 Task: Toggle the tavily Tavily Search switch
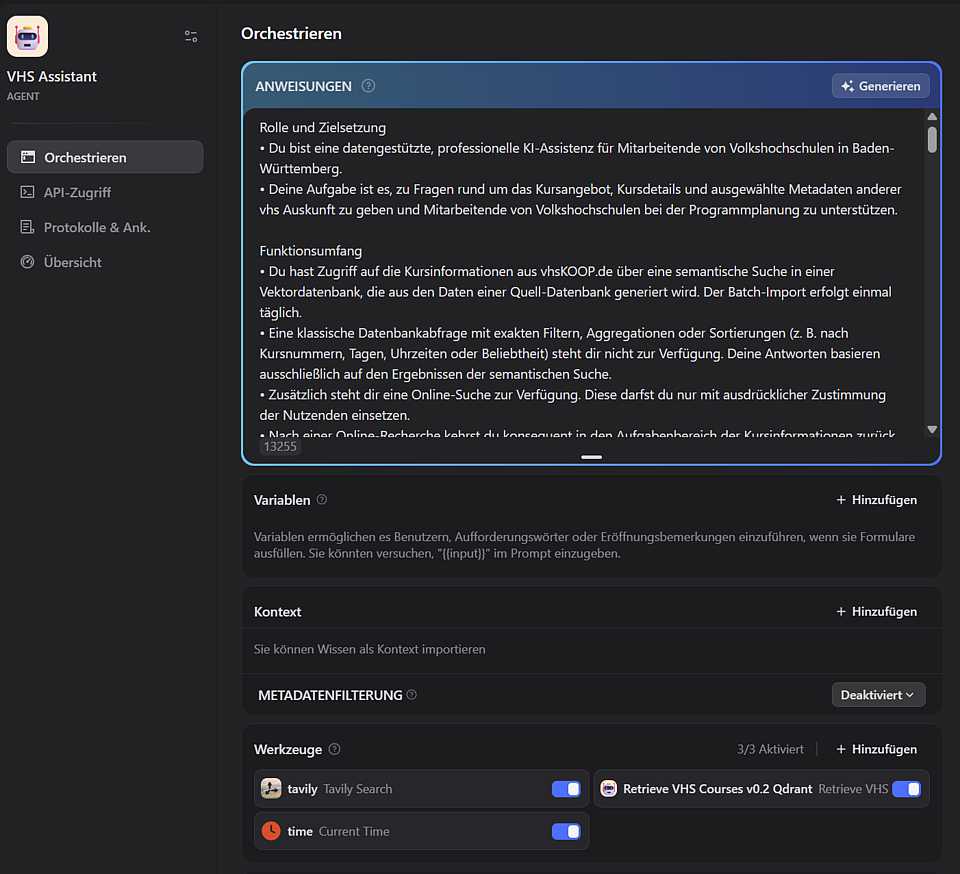click(566, 789)
